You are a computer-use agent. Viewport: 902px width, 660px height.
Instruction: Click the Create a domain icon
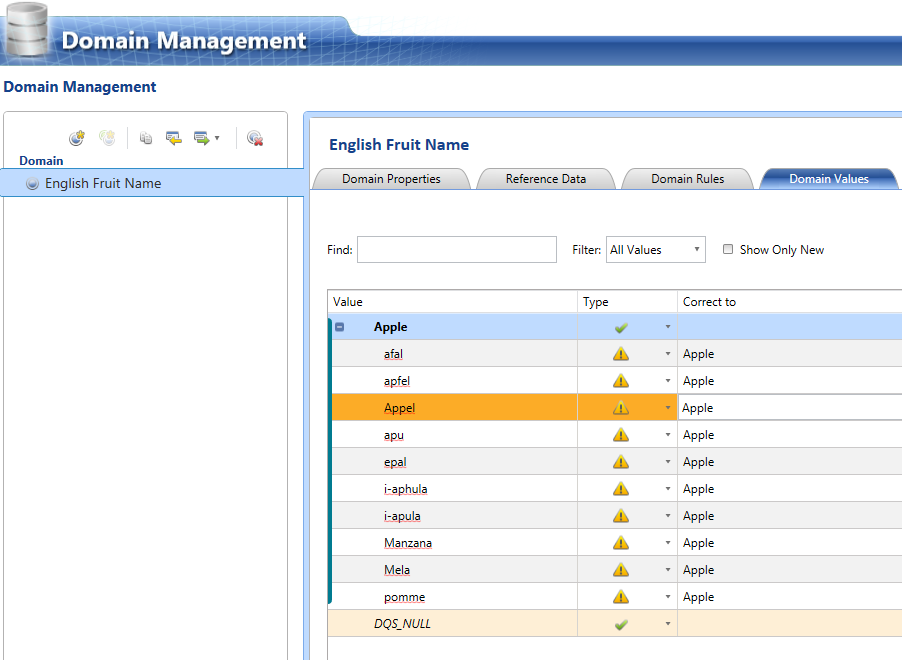(x=77, y=138)
